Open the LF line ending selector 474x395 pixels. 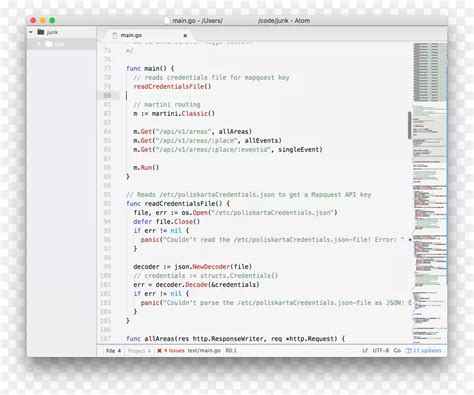tap(365, 350)
